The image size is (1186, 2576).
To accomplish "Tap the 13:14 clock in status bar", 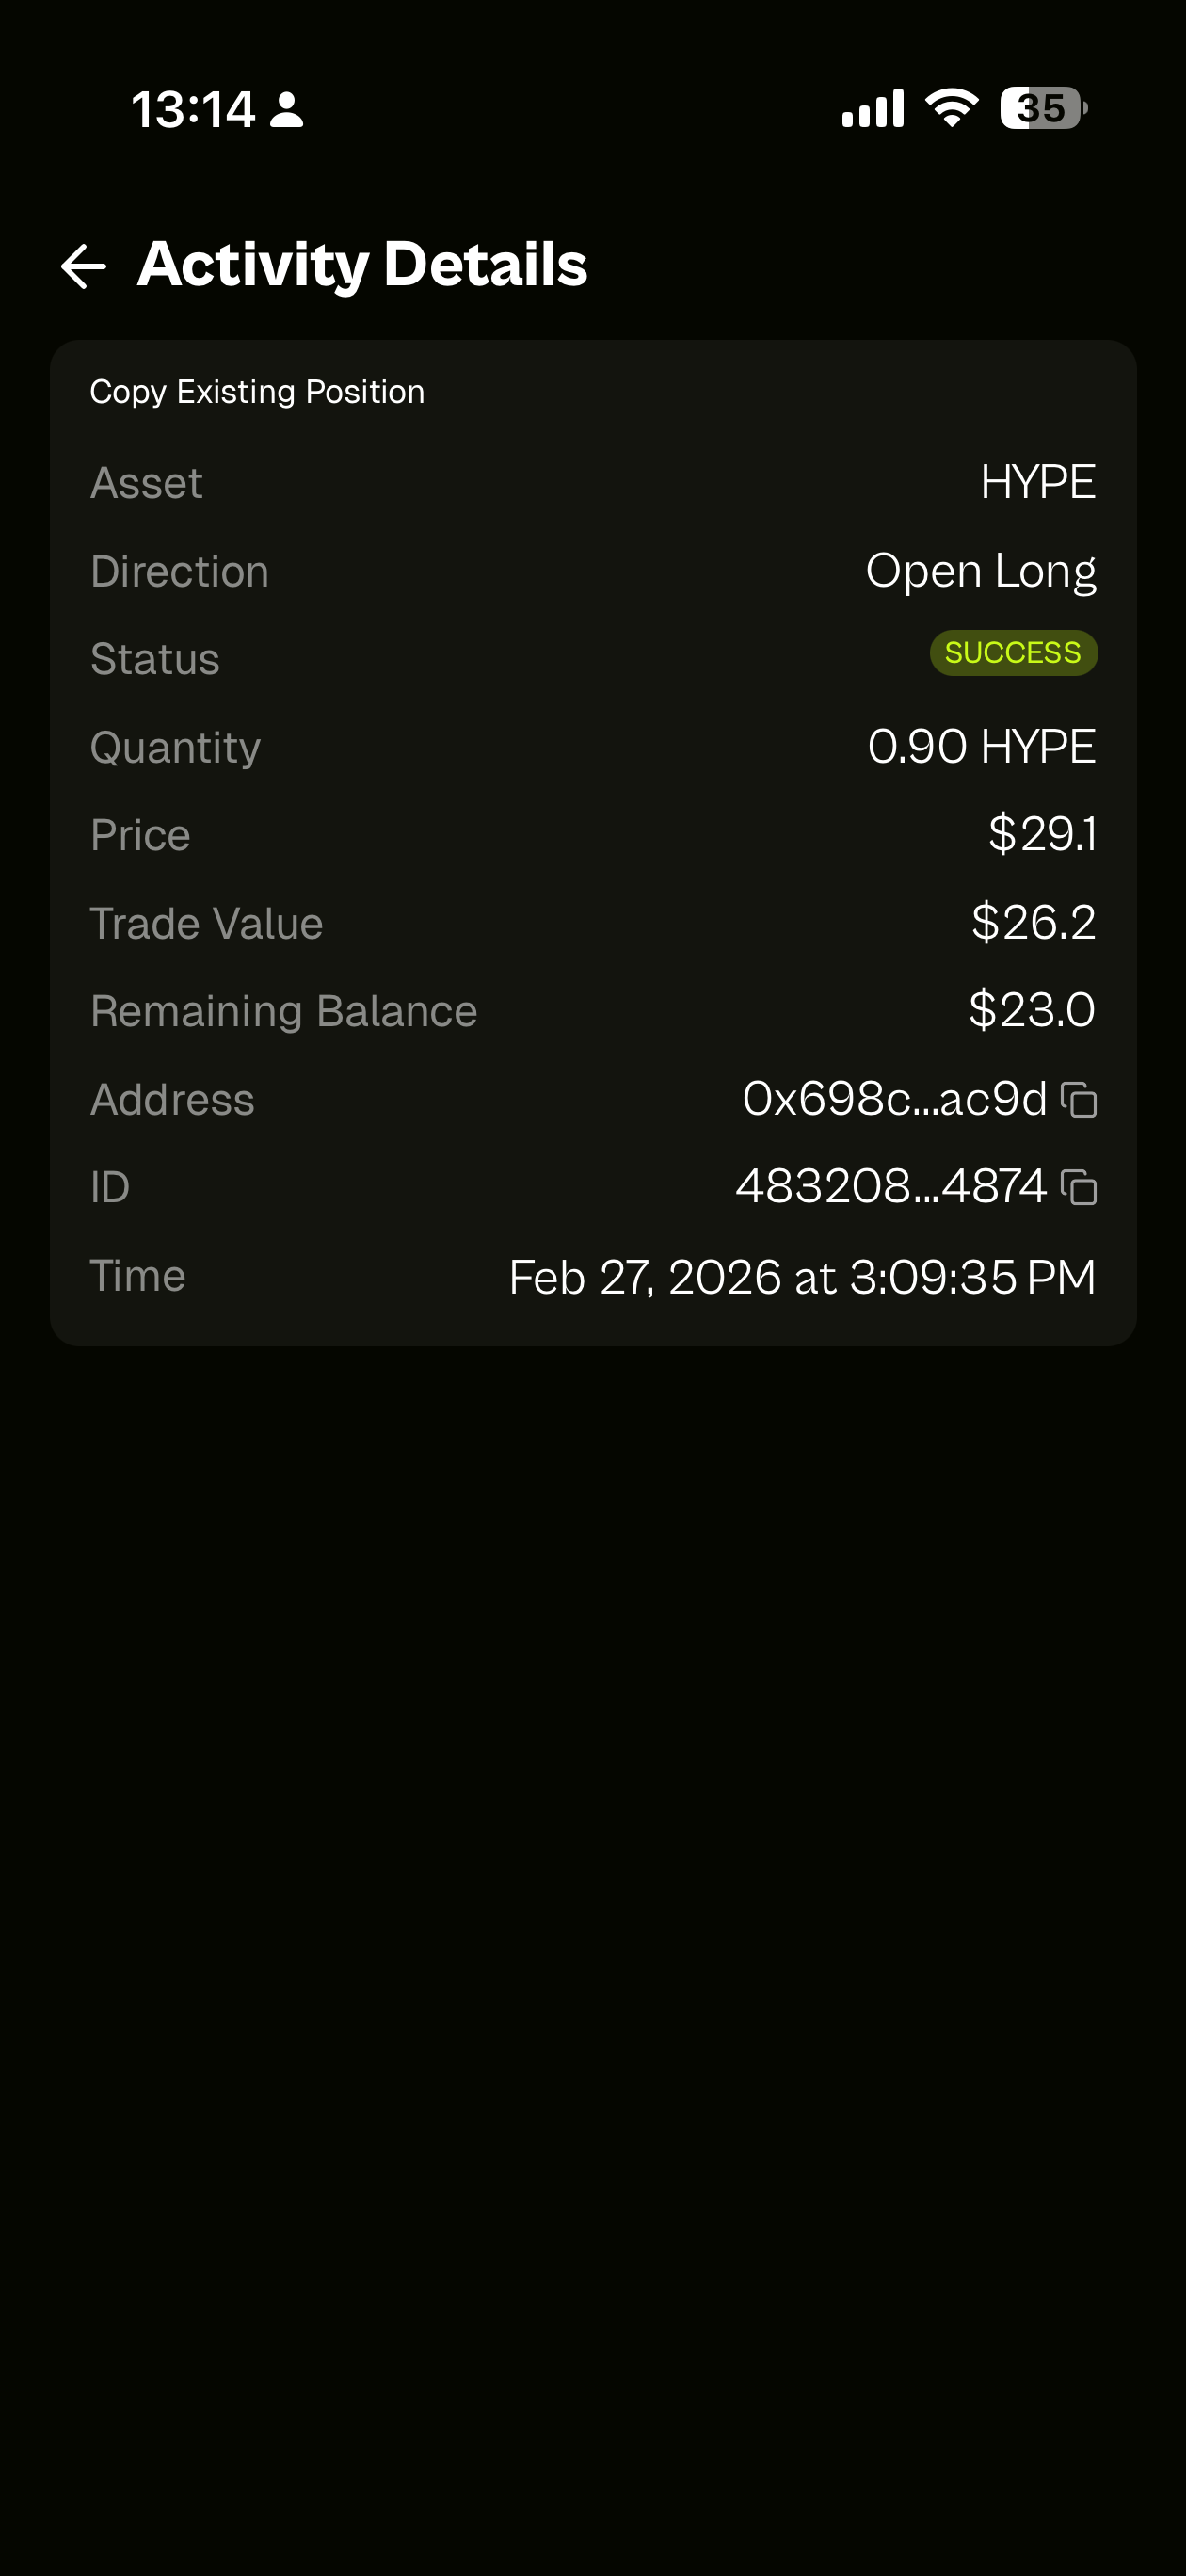I will [193, 109].
